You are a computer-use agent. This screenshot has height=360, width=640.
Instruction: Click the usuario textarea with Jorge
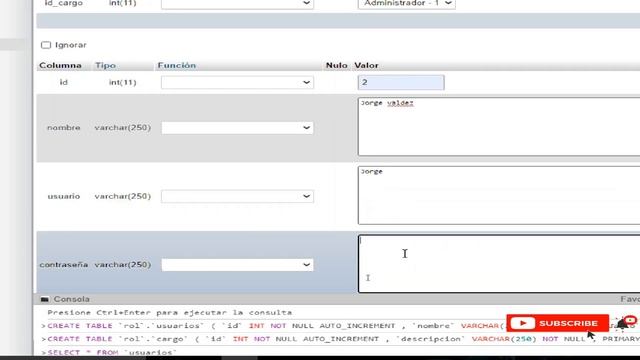(499, 195)
